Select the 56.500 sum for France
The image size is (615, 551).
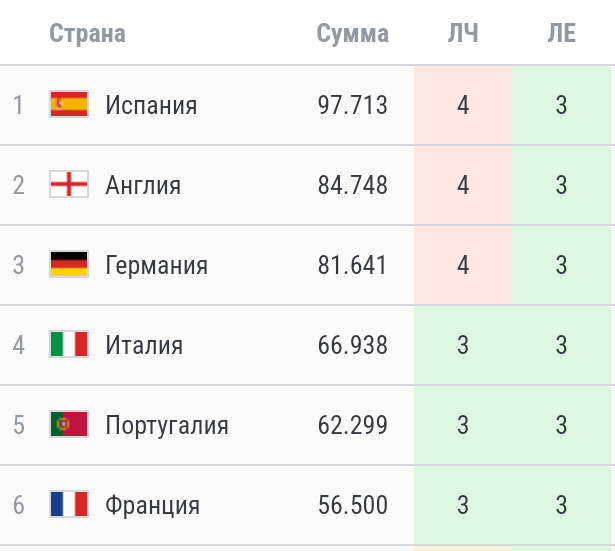353,505
